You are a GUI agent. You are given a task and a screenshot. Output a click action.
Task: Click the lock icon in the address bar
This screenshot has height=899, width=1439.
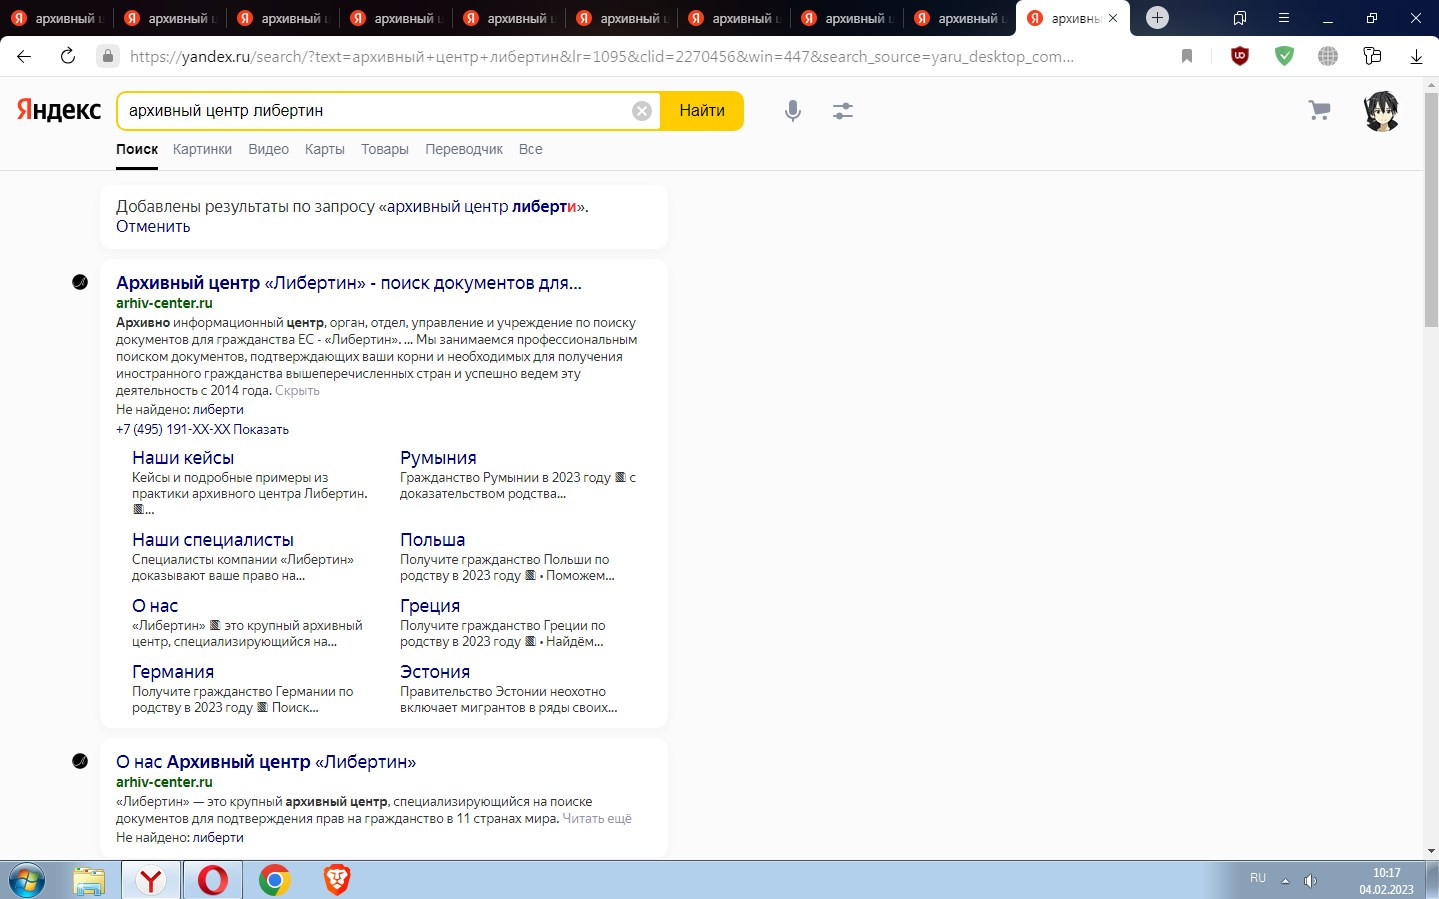(x=108, y=56)
